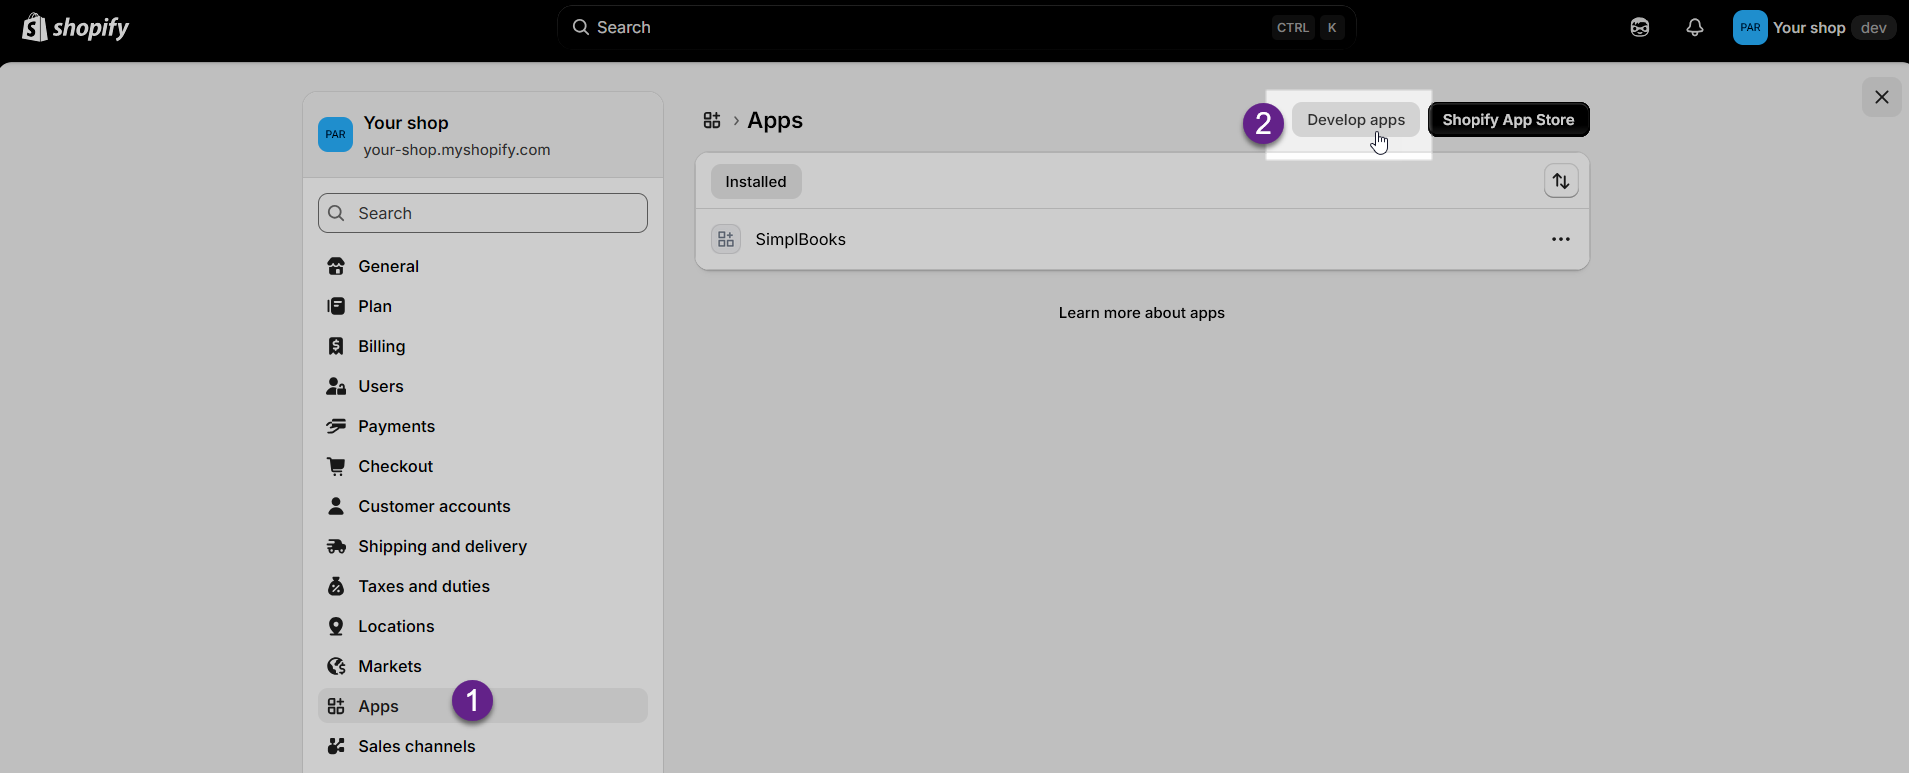Click the sort arrows button
The height and width of the screenshot is (773, 1909).
click(x=1560, y=181)
